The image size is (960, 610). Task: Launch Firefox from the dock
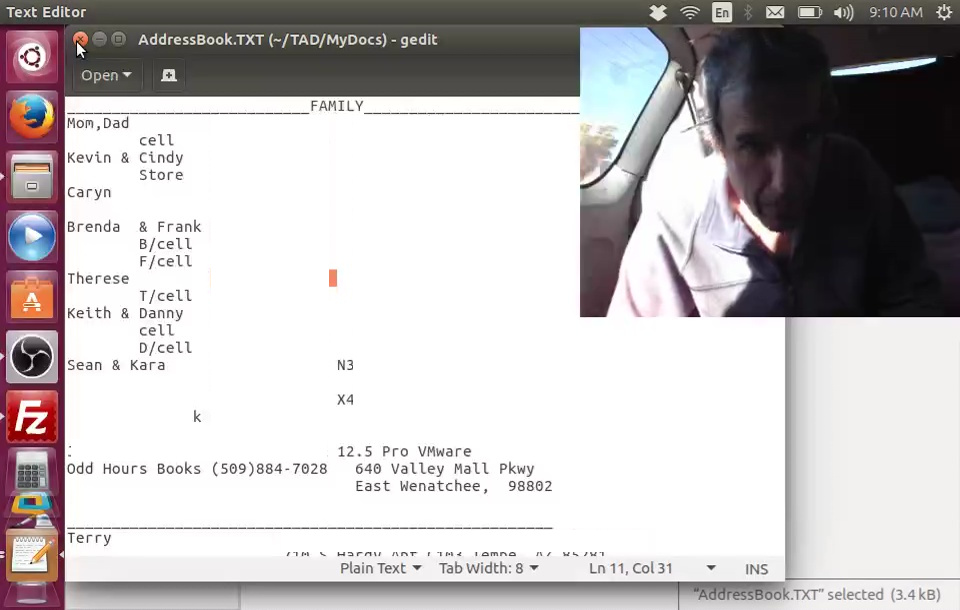coord(32,116)
